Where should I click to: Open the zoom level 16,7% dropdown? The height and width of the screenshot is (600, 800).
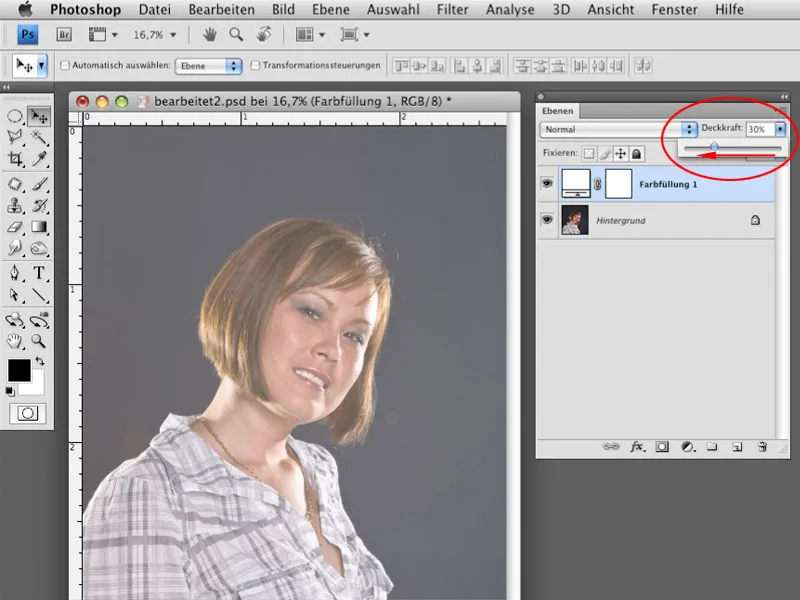click(x=173, y=35)
